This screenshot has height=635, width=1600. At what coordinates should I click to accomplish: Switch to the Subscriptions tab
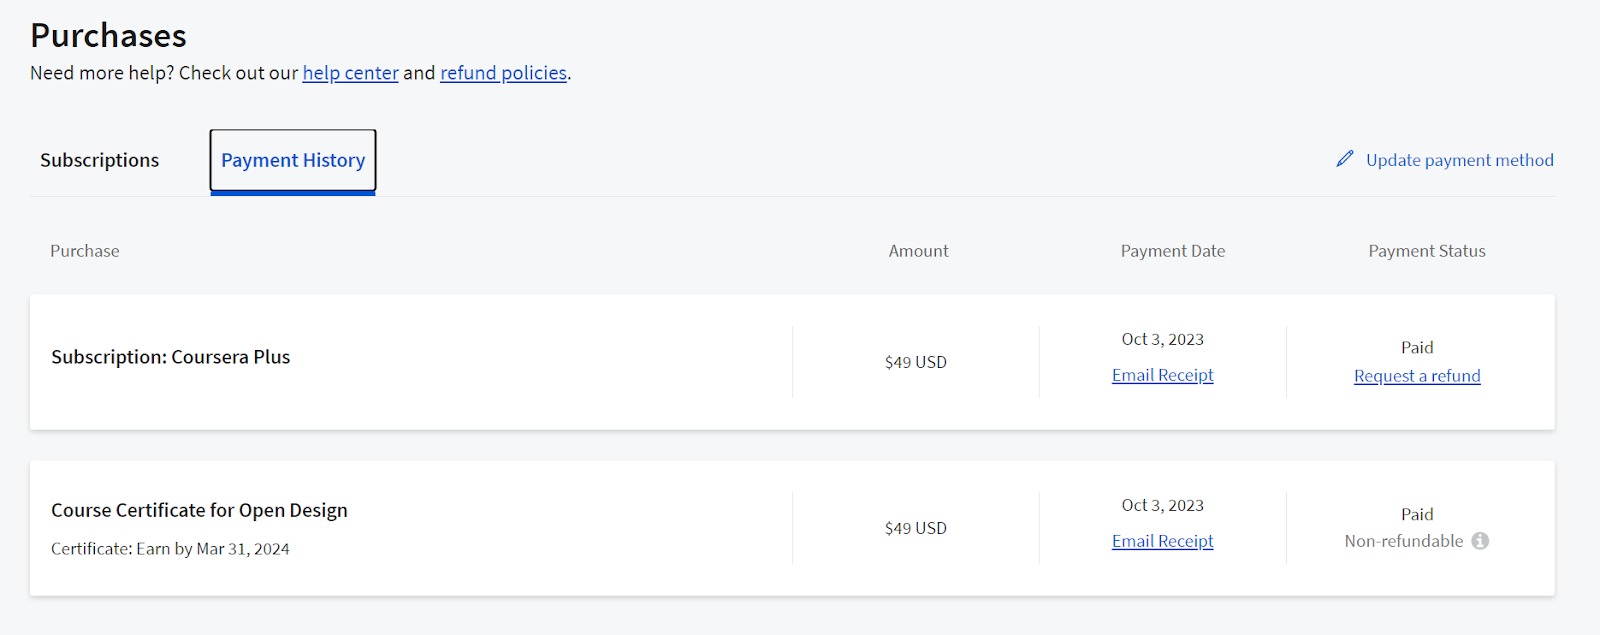coord(99,160)
